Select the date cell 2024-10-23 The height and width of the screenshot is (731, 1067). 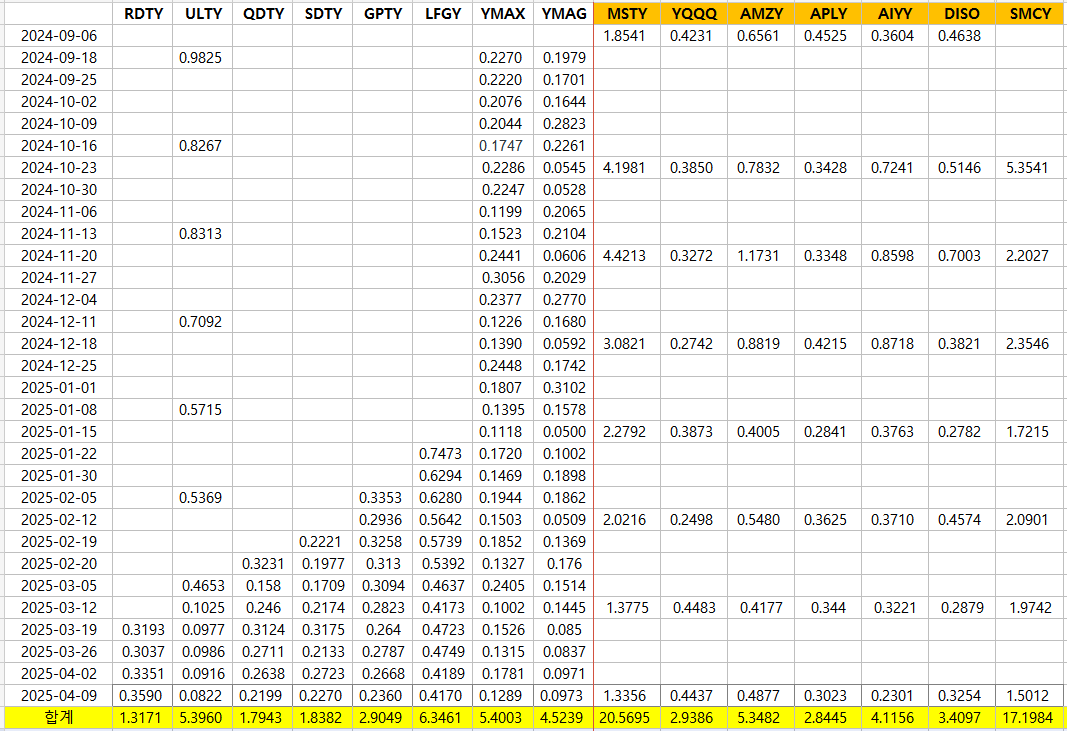coord(59,167)
